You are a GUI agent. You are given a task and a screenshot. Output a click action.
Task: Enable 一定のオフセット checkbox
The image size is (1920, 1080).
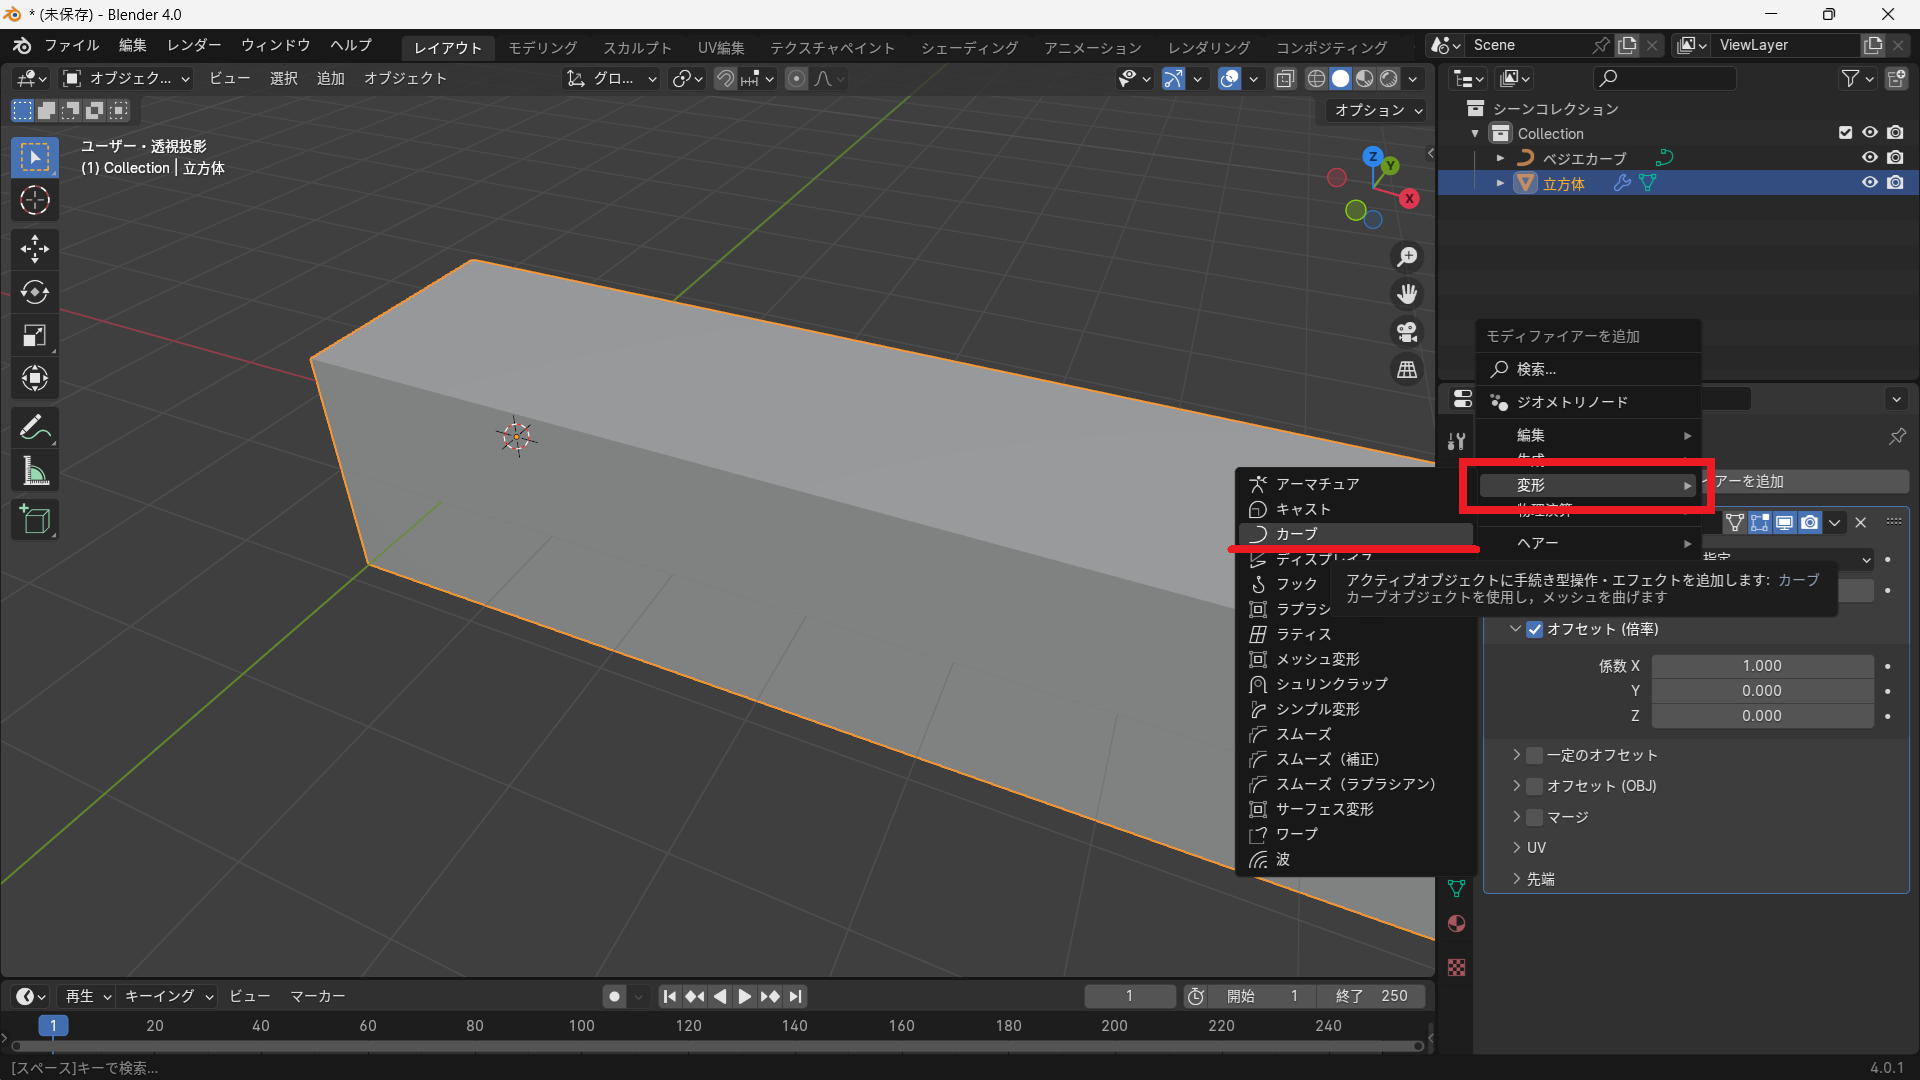tap(1535, 755)
